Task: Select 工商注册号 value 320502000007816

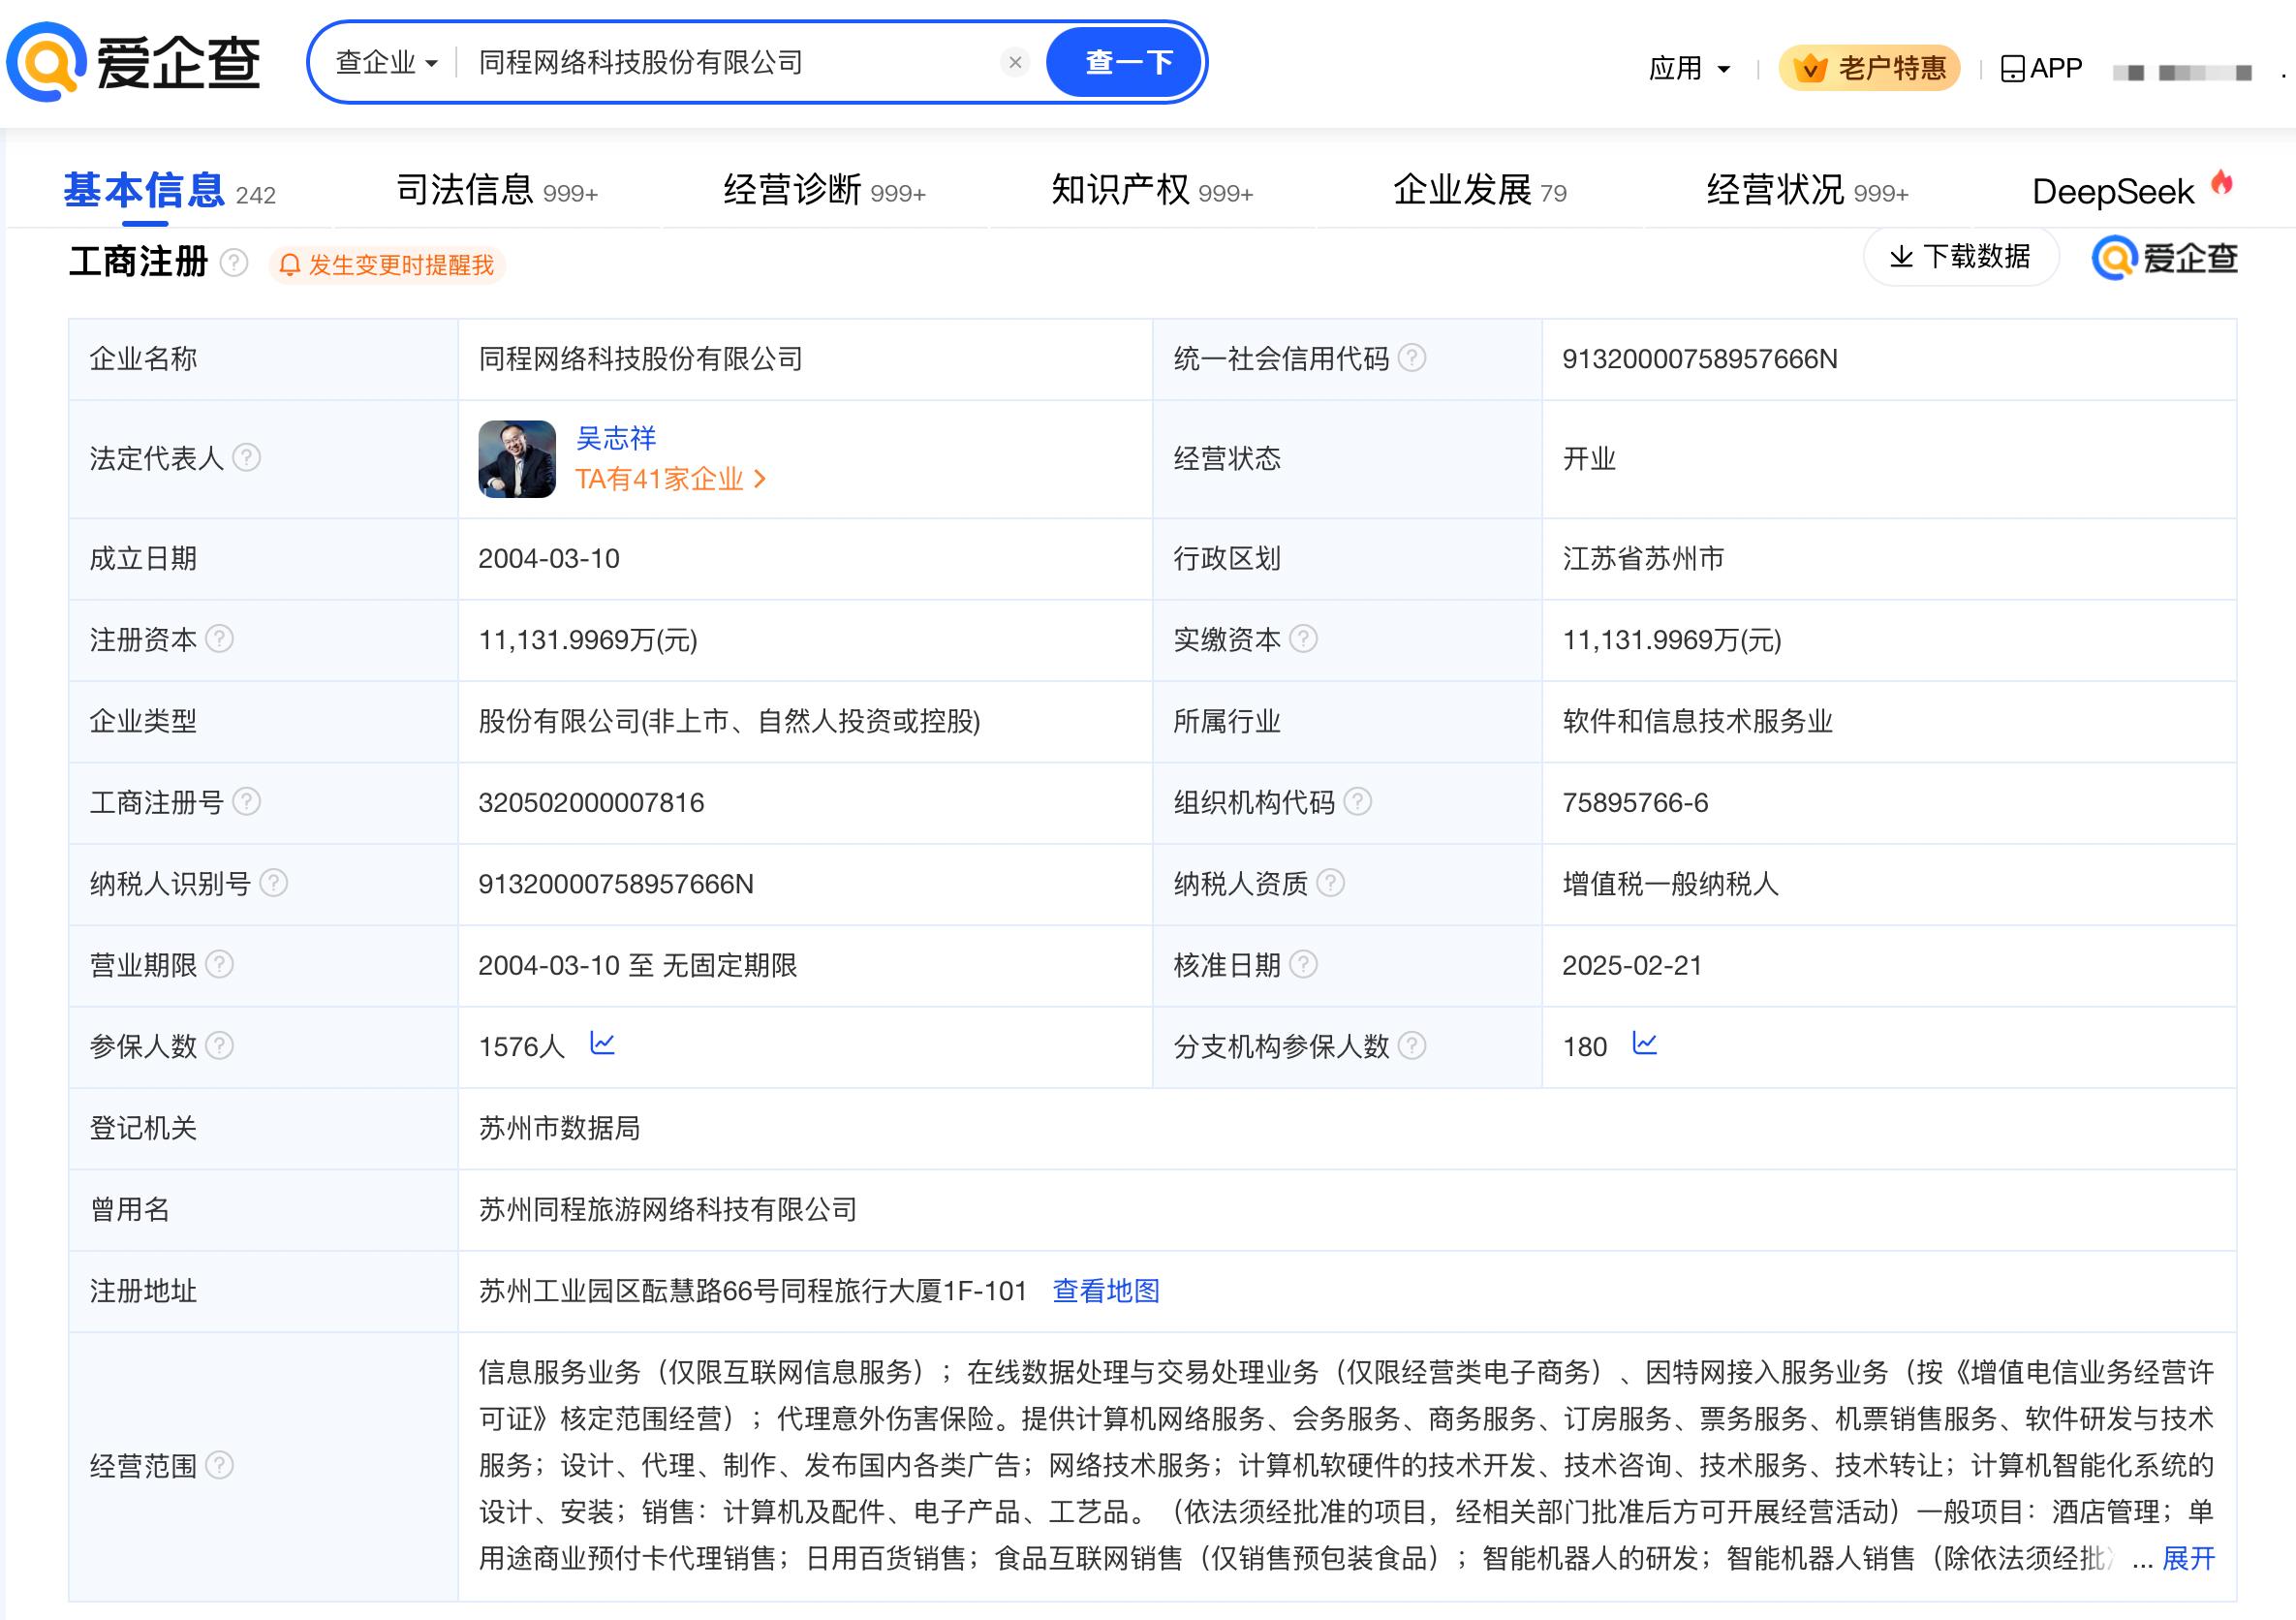Action: [591, 803]
